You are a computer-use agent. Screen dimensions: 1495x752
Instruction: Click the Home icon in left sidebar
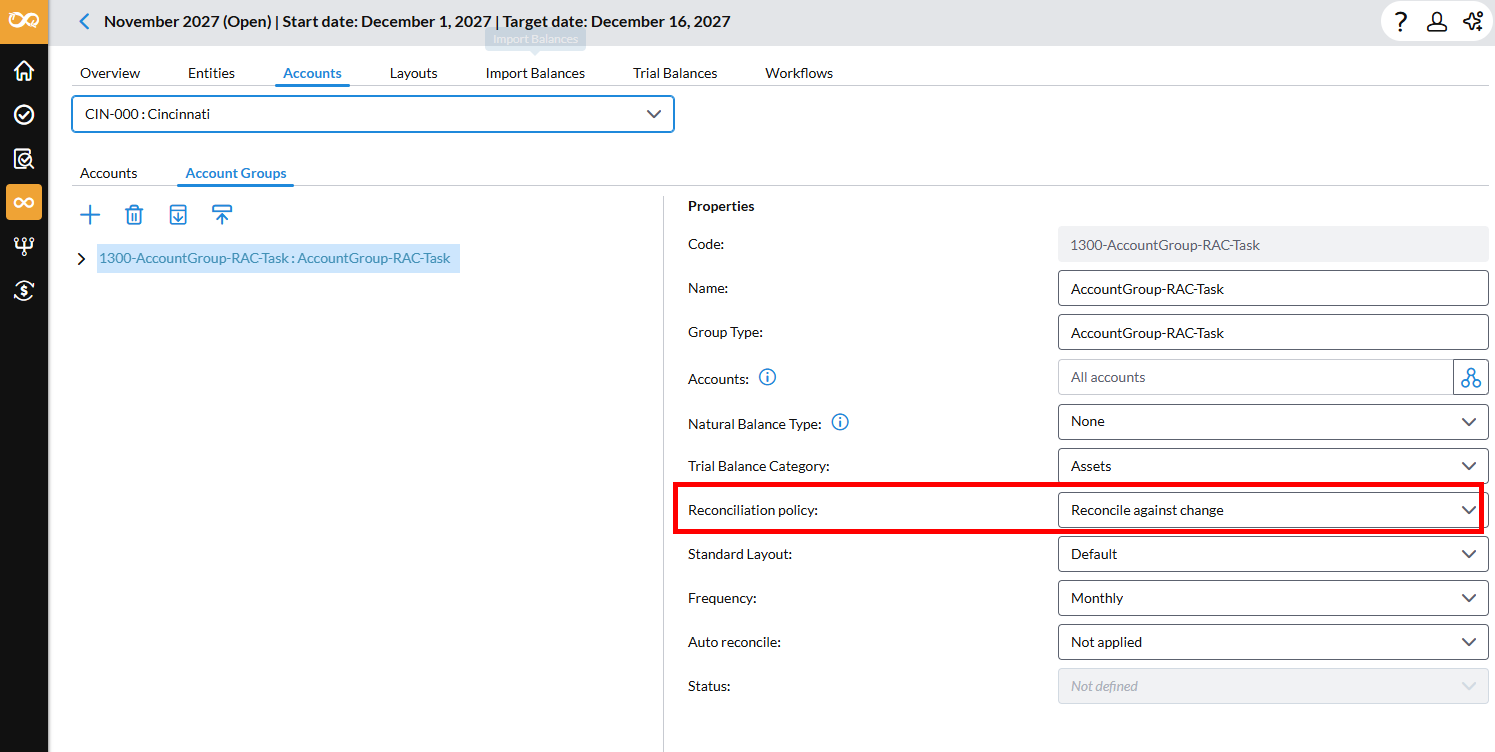24,71
